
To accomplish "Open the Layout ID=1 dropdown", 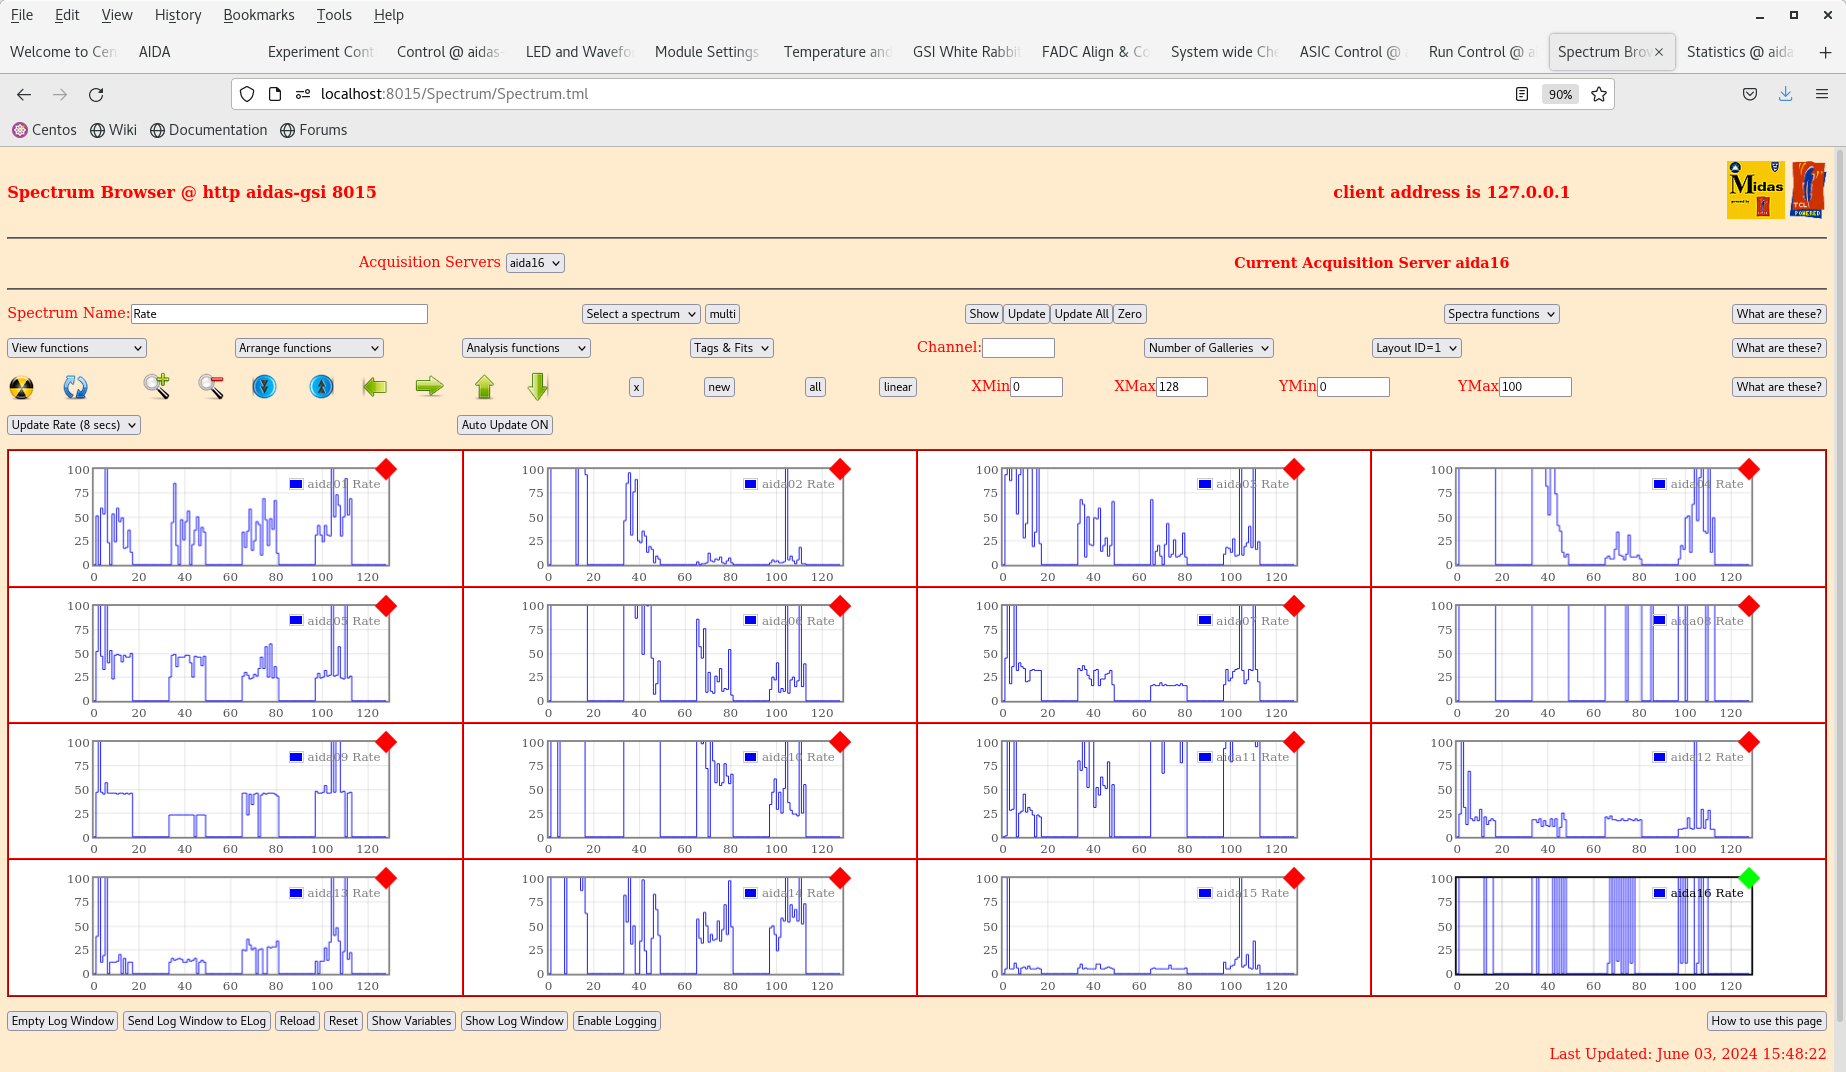I will point(1416,348).
